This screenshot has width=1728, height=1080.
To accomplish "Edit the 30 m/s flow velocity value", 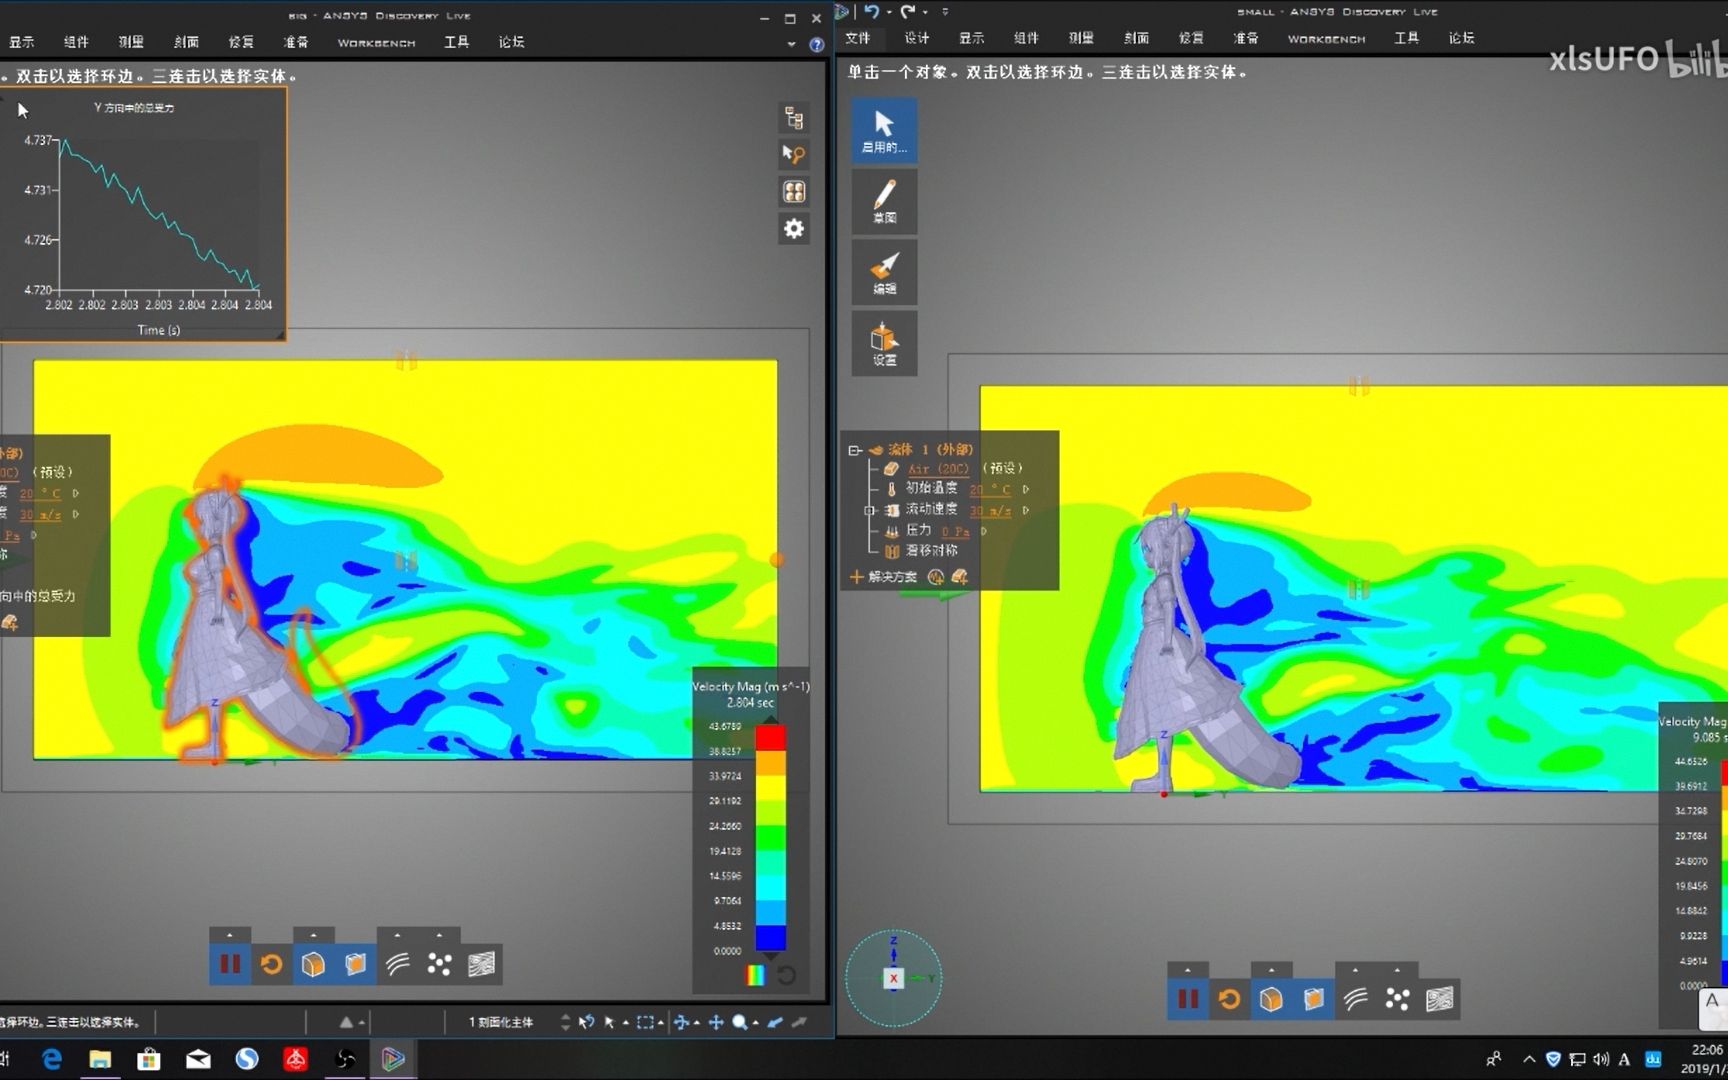I will 990,510.
